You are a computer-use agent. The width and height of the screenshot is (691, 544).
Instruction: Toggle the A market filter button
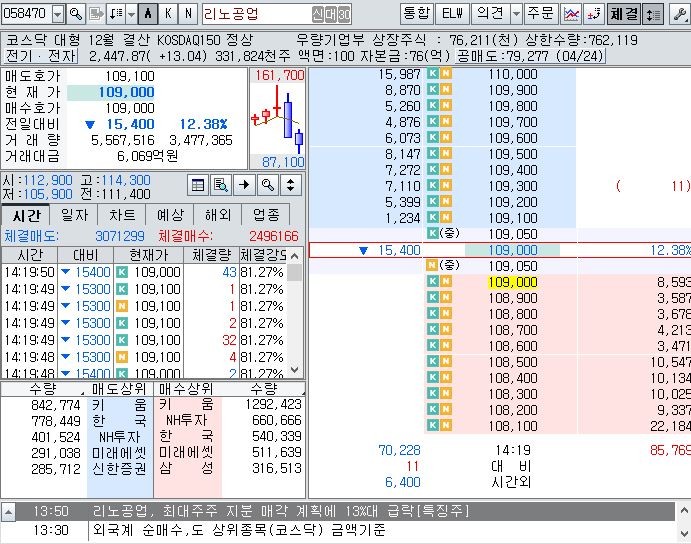pyautogui.click(x=148, y=14)
